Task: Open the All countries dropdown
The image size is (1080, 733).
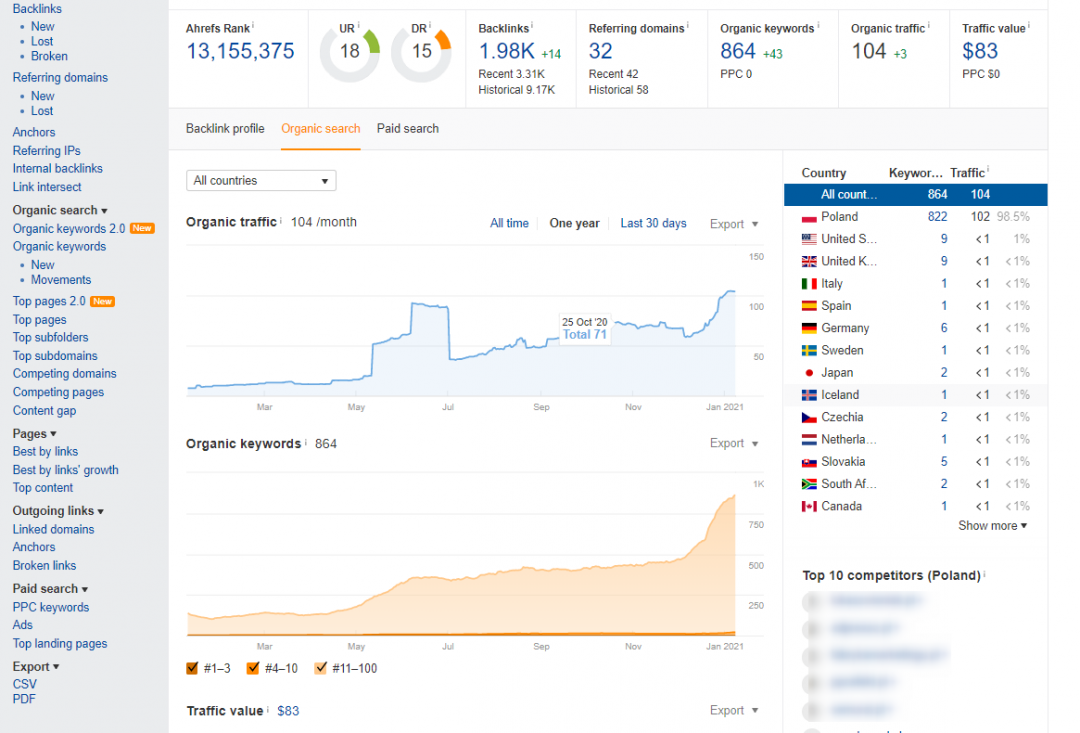Action: point(261,181)
